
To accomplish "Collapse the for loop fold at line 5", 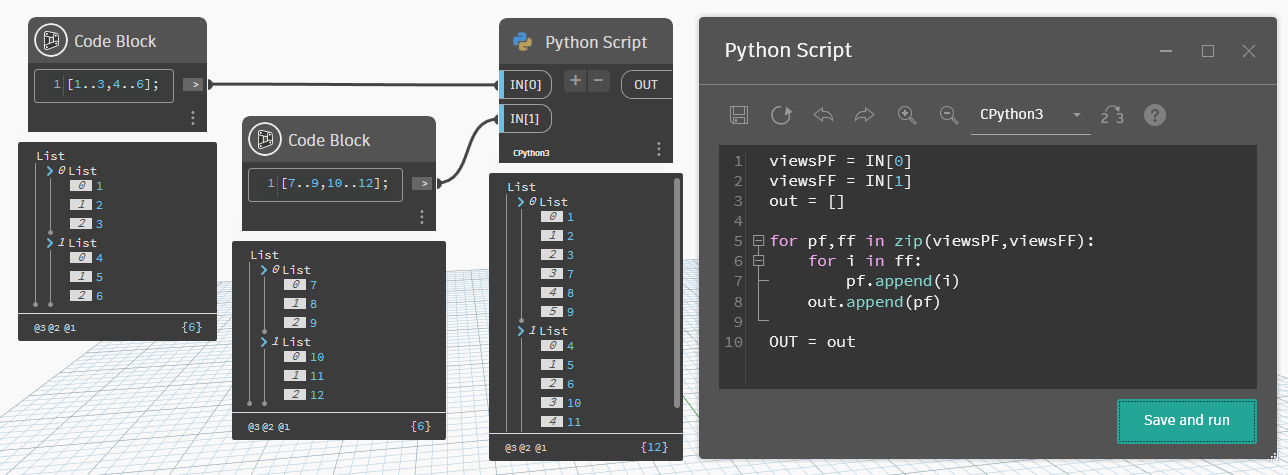I will [757, 241].
